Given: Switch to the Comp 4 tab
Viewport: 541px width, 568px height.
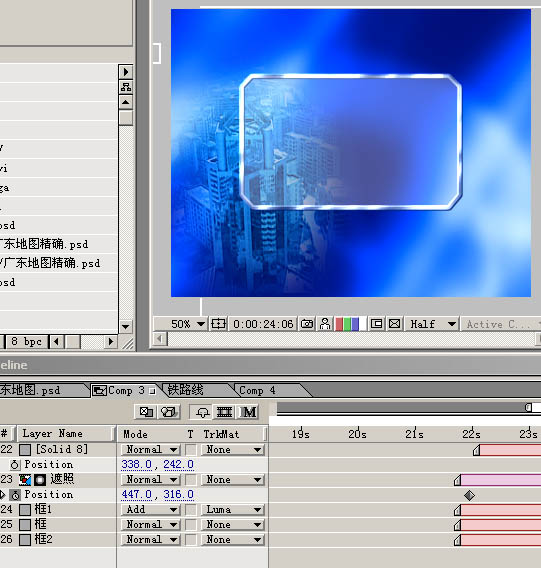Looking at the screenshot, I should [257, 390].
